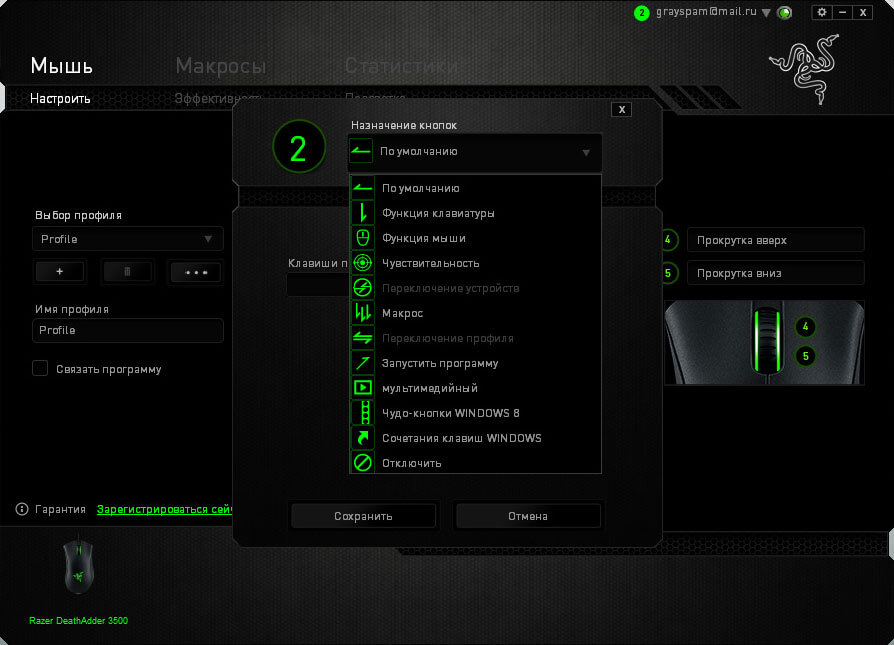Choose the Функция мыши option icon
This screenshot has height=645, width=894.
[362, 237]
